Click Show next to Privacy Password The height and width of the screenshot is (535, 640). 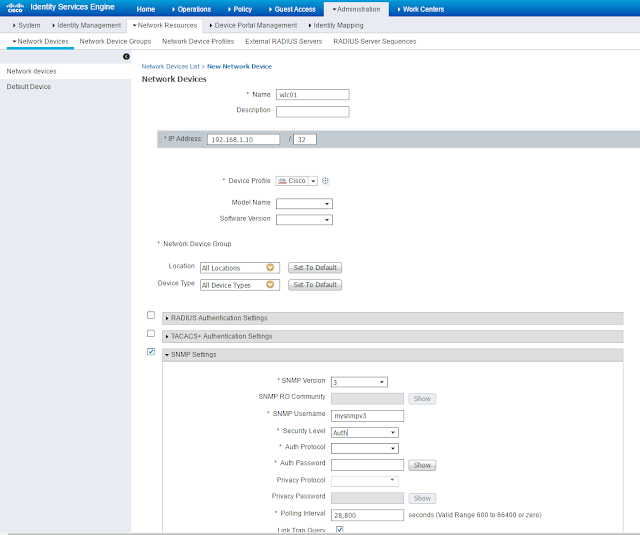422,498
